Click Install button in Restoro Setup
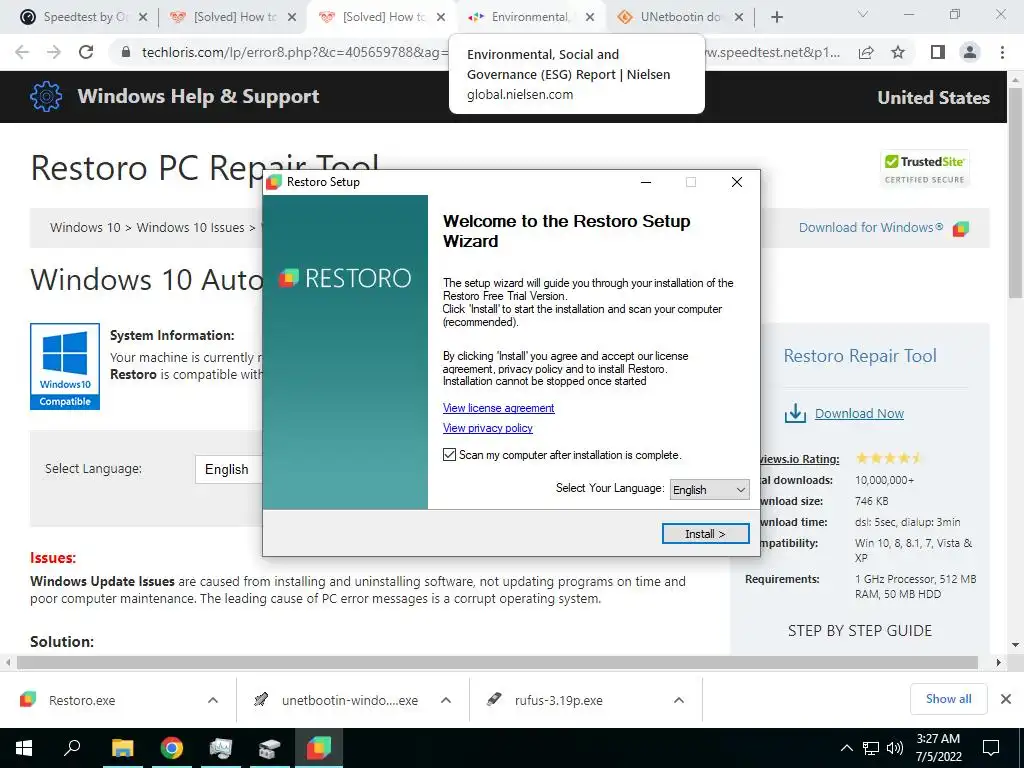This screenshot has width=1024, height=768. [705, 534]
